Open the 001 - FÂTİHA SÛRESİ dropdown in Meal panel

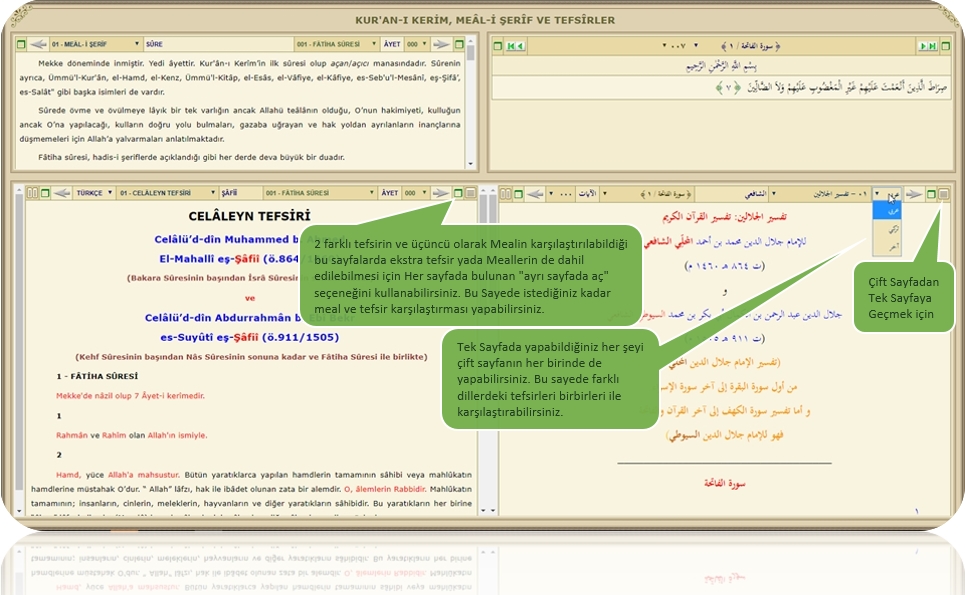click(x=336, y=44)
